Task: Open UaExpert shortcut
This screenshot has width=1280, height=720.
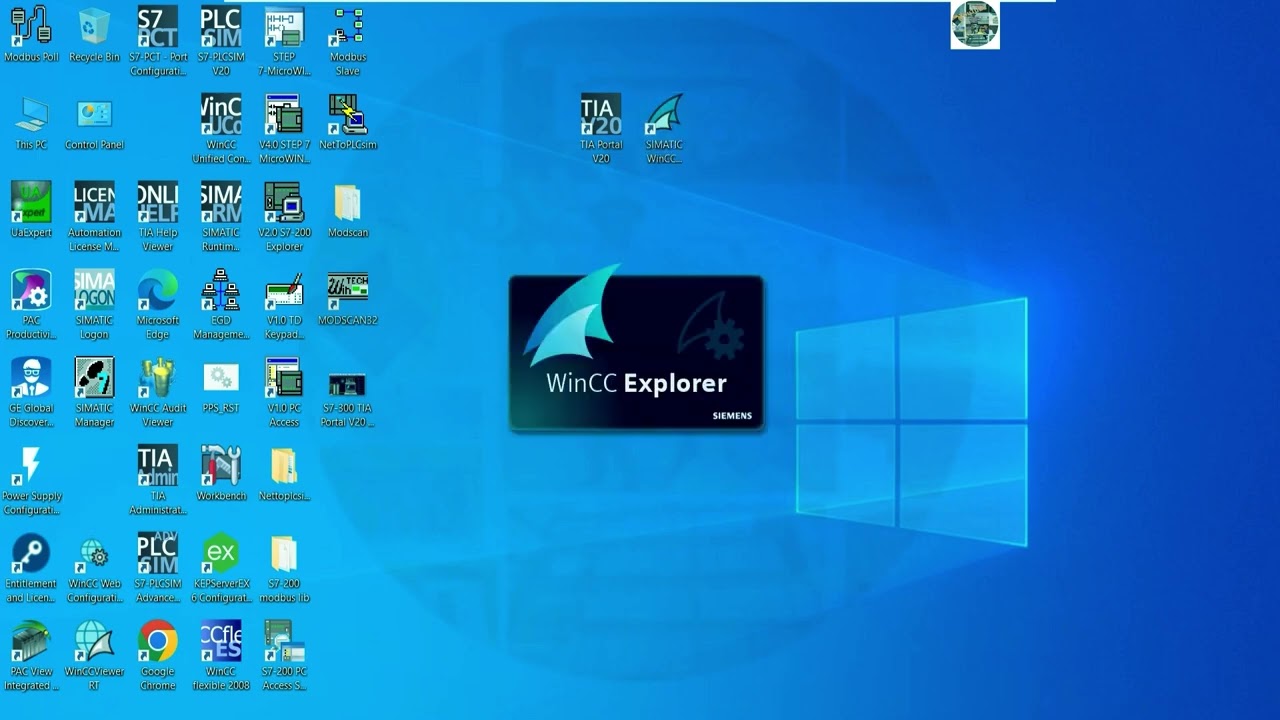Action: 31,211
